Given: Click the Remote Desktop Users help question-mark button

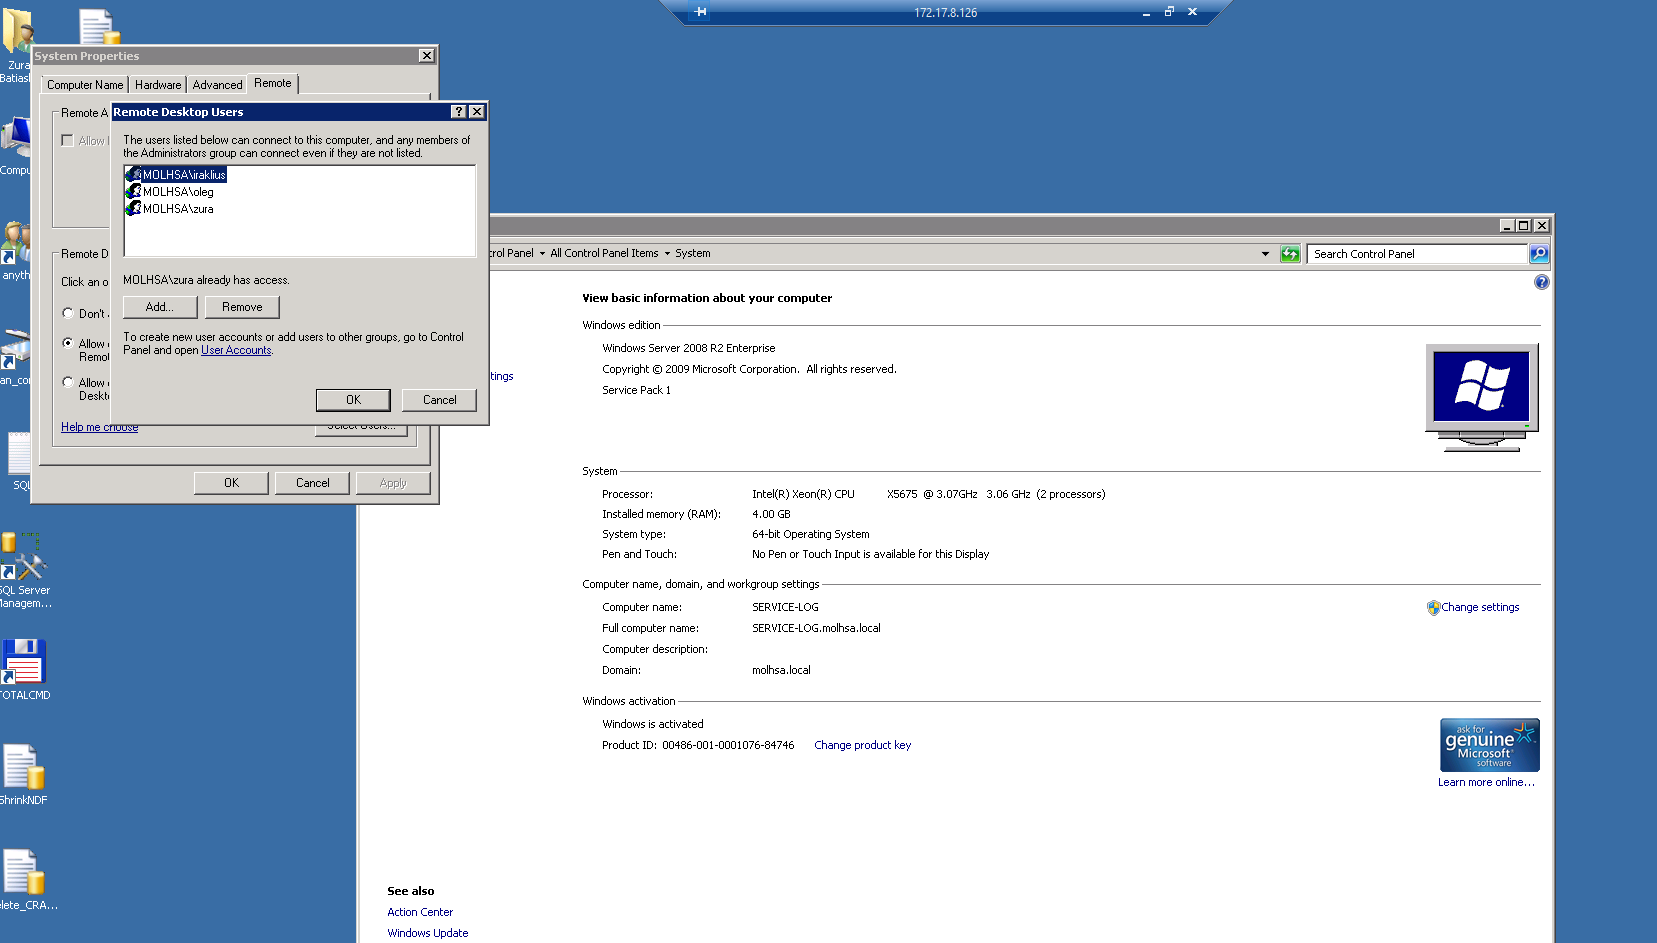Looking at the screenshot, I should pos(458,112).
